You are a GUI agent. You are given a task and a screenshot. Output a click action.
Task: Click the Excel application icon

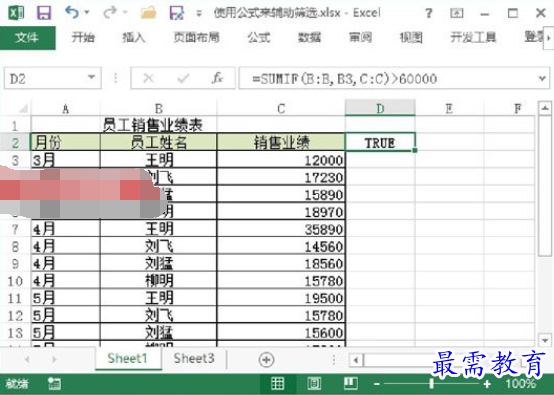point(16,13)
